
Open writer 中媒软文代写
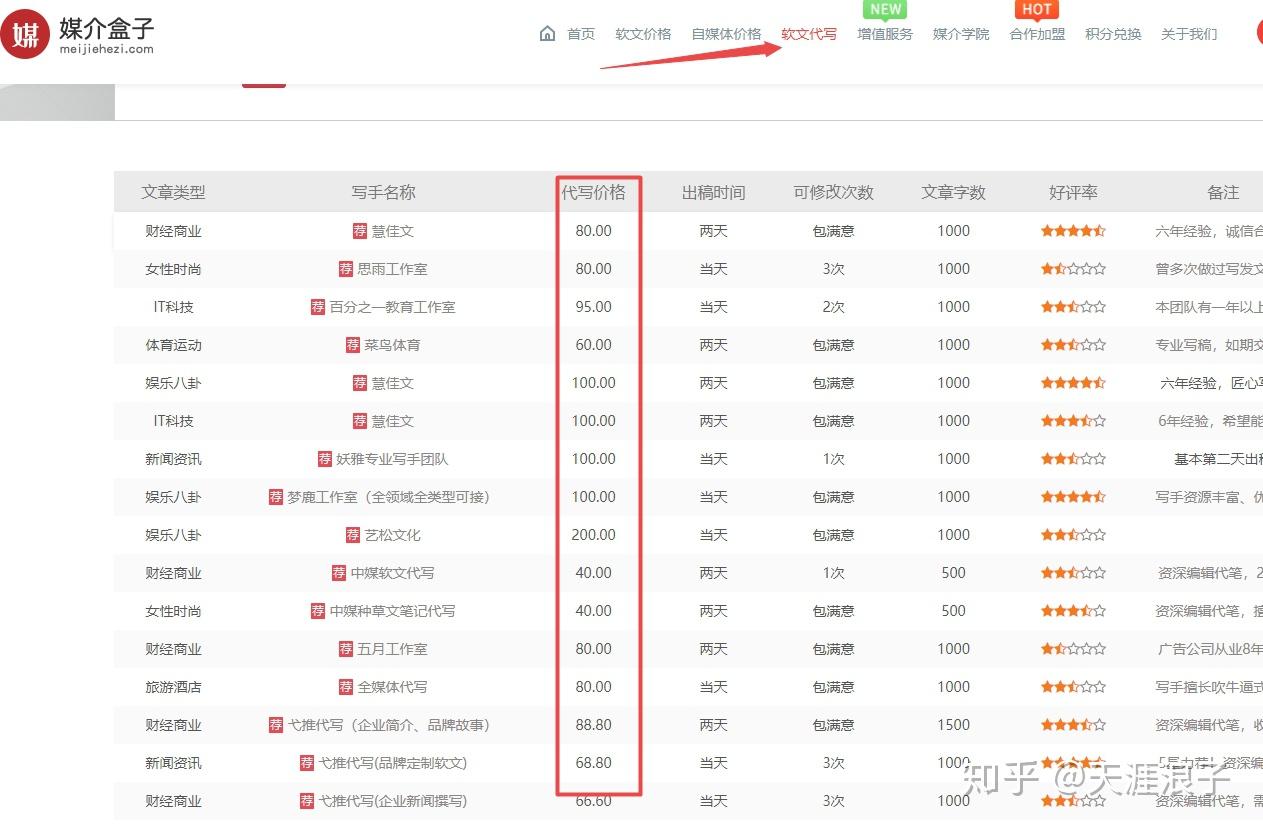click(x=392, y=573)
